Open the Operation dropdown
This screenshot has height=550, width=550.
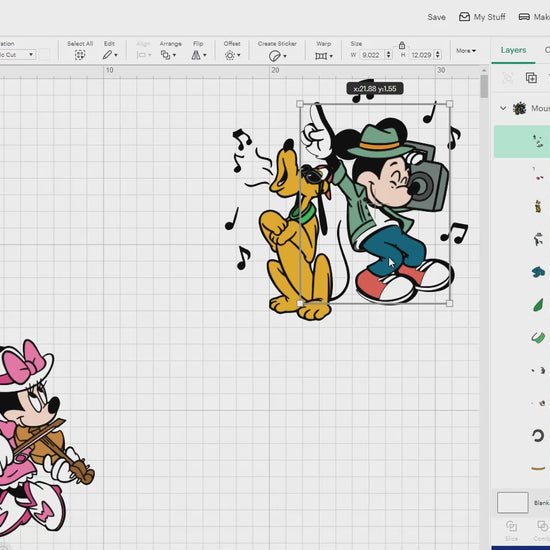pyautogui.click(x=17, y=54)
